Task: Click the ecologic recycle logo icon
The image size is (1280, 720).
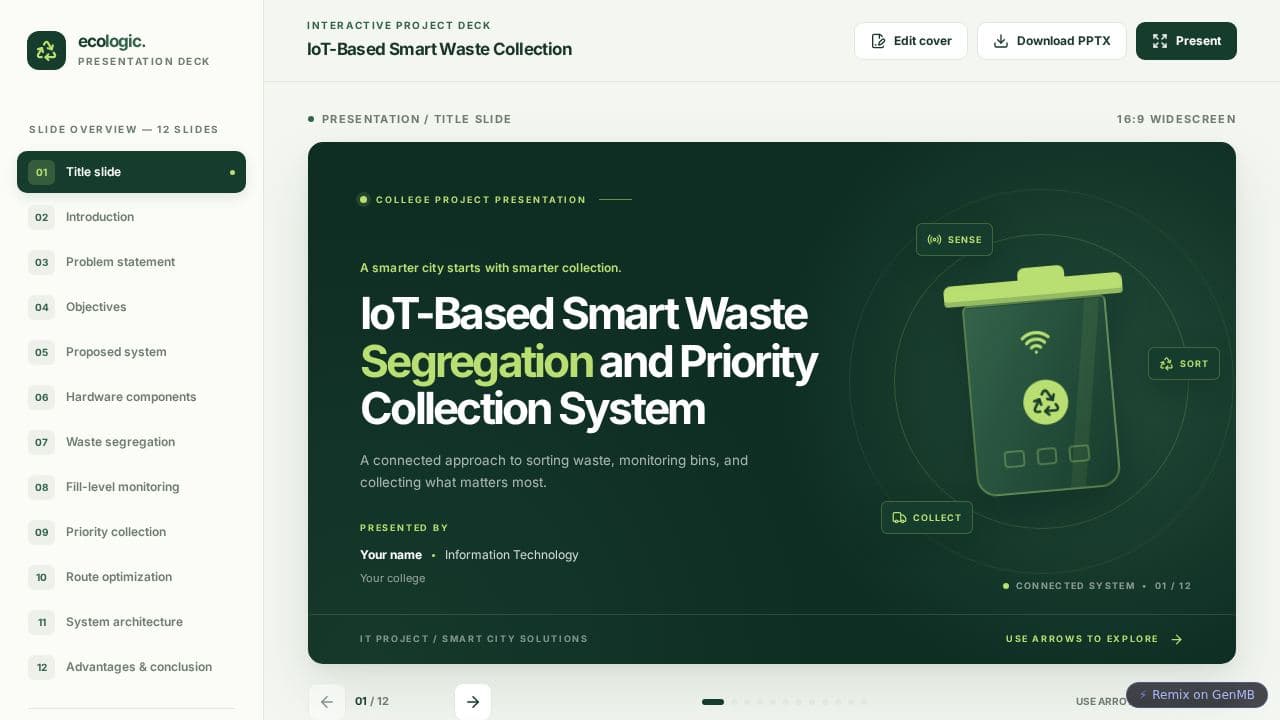Action: click(46, 50)
